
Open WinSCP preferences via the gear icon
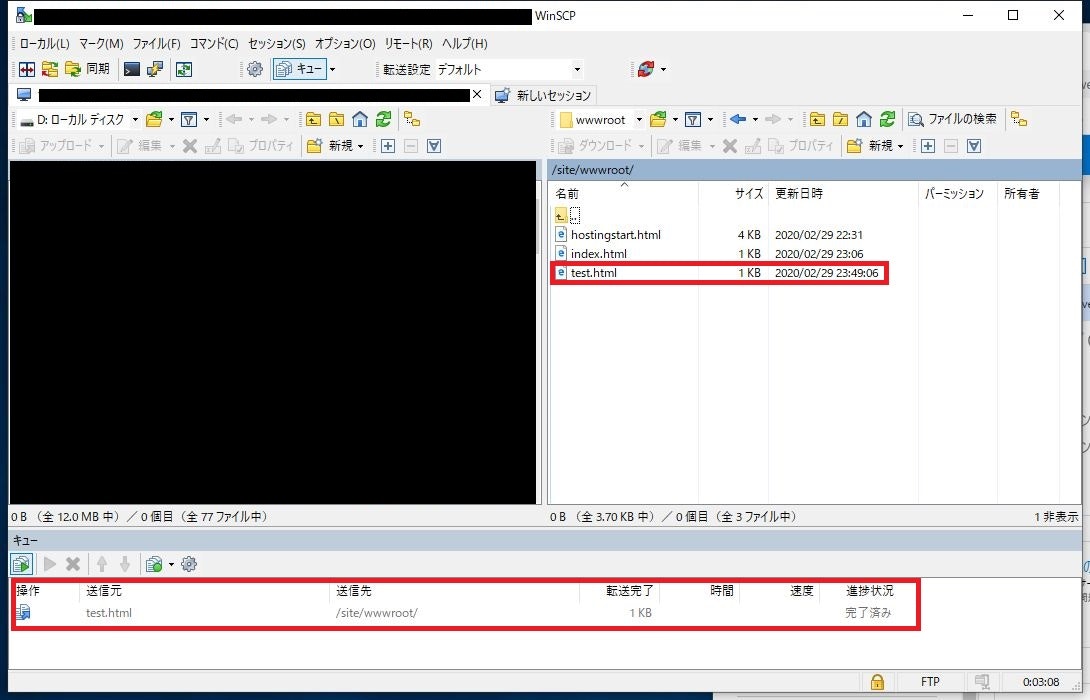point(255,69)
